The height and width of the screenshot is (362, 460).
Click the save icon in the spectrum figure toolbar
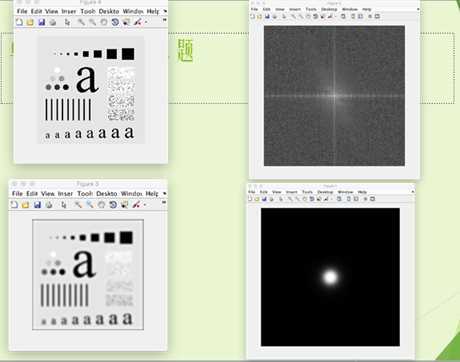(267, 16)
